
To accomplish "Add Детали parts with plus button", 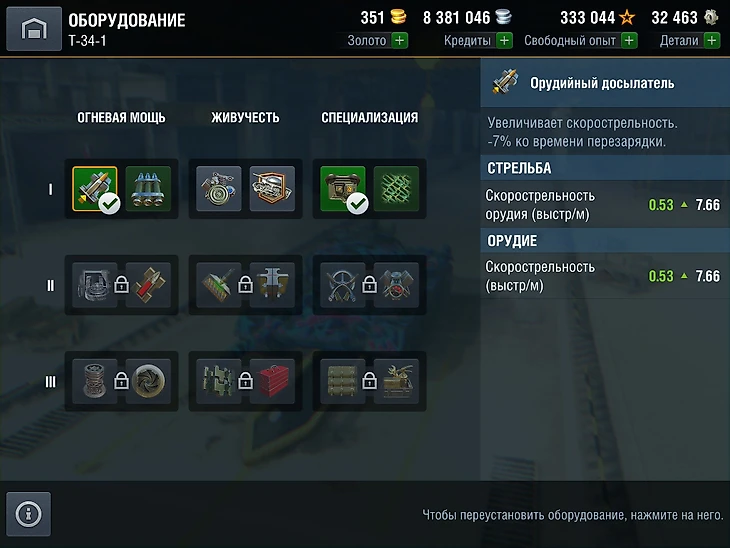I will coord(712,41).
